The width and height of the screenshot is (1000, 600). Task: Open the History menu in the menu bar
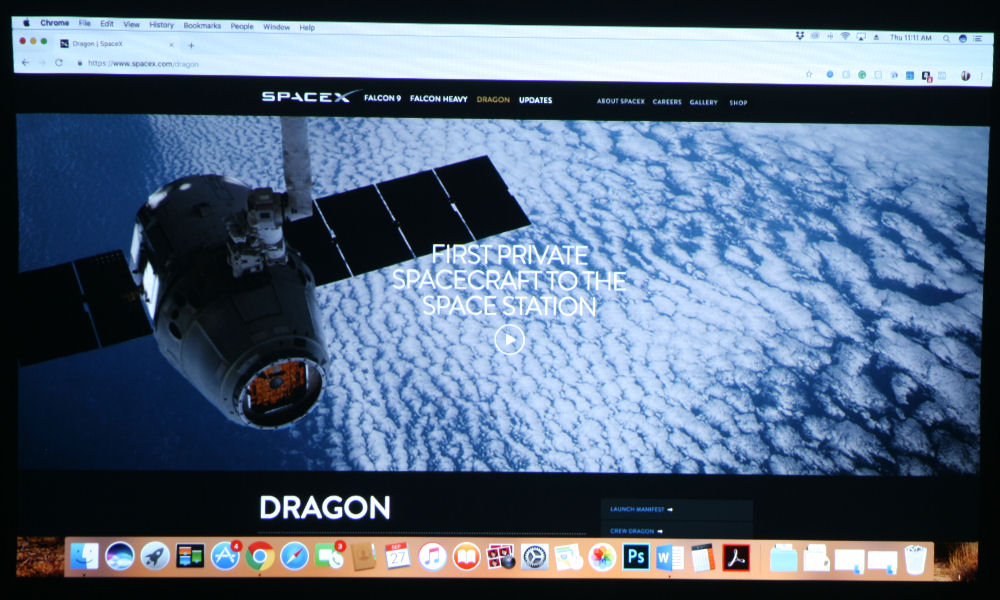(x=161, y=24)
